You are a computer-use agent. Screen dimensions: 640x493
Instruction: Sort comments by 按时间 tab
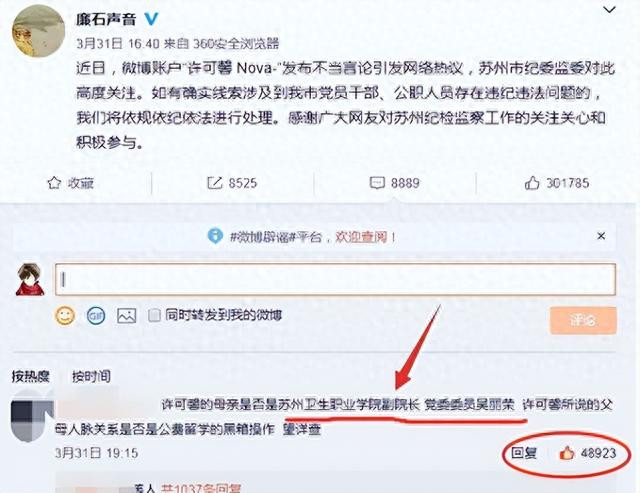91,376
